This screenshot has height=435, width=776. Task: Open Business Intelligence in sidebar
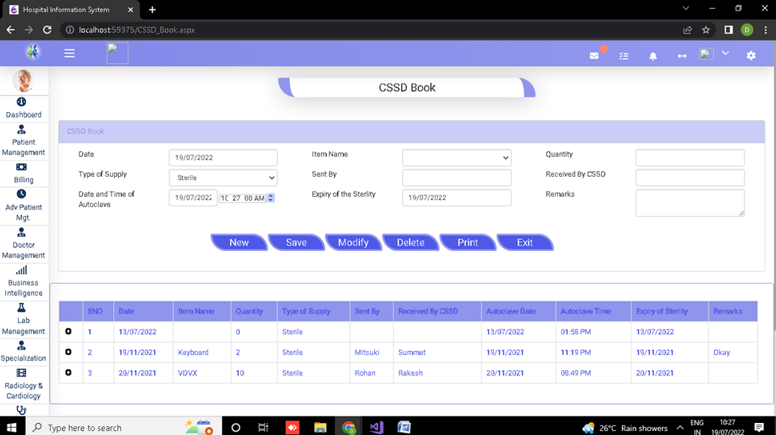coord(23,282)
